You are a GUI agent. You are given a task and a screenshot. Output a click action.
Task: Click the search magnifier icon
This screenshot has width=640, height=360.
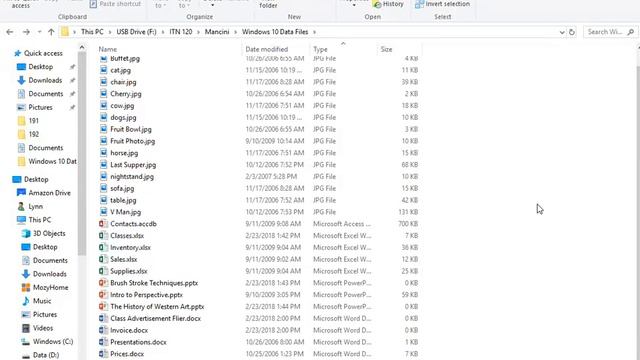(x=631, y=32)
